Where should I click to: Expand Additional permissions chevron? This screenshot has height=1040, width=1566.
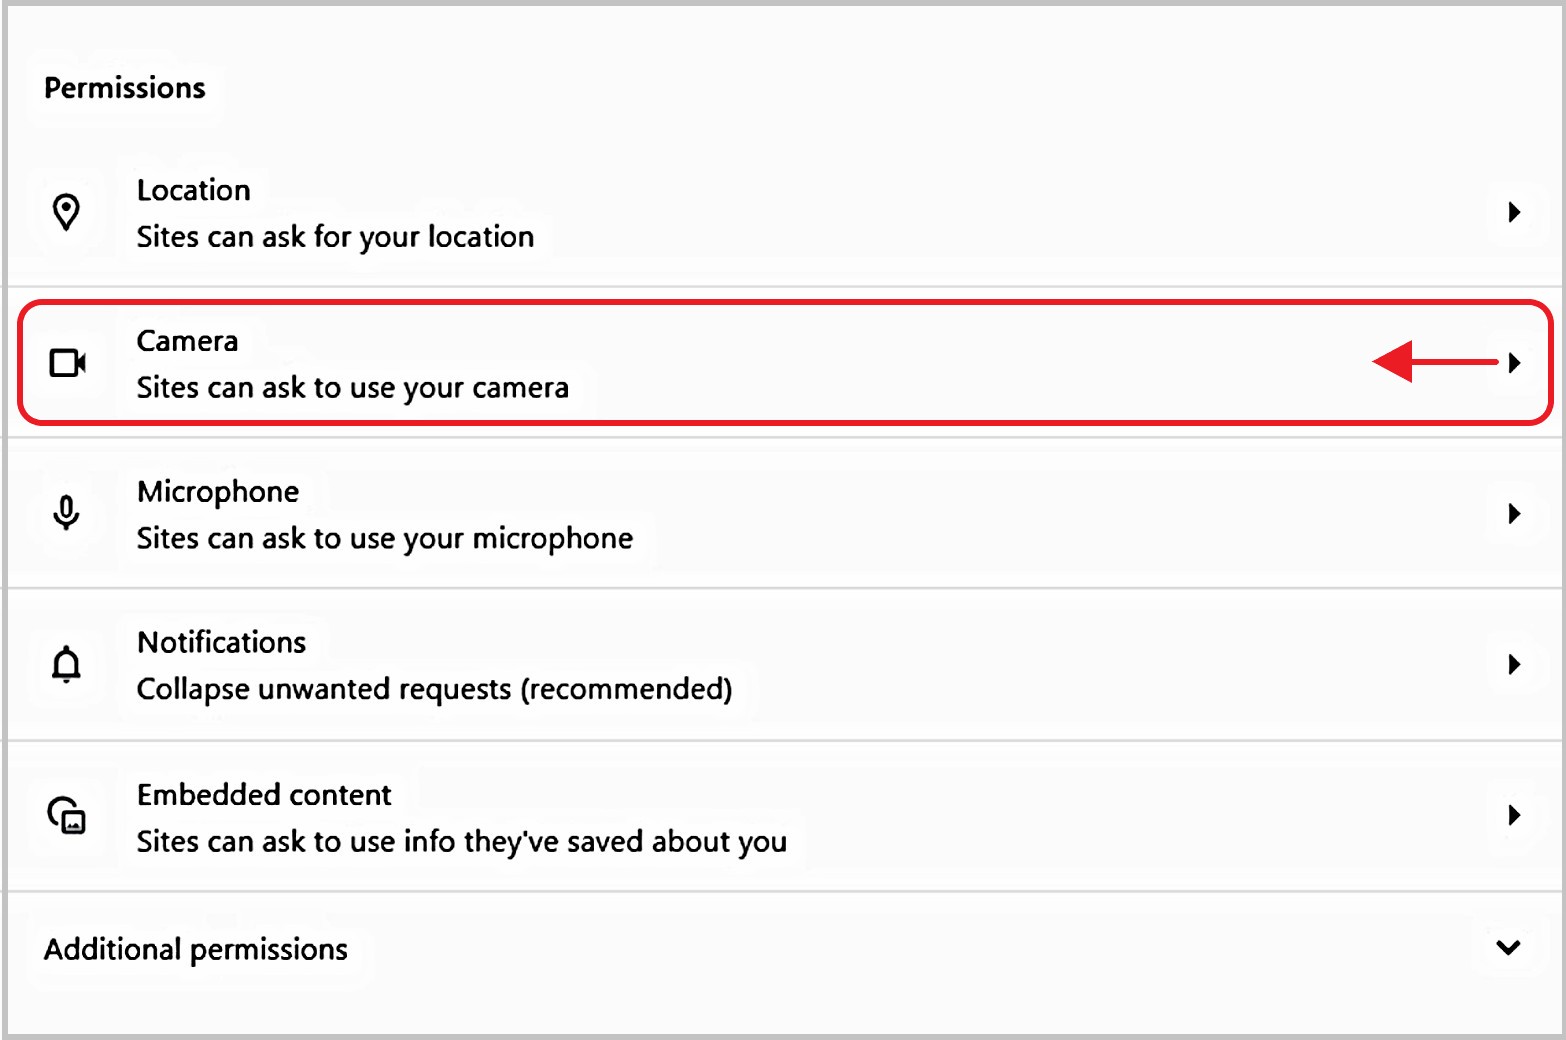pyautogui.click(x=1508, y=947)
